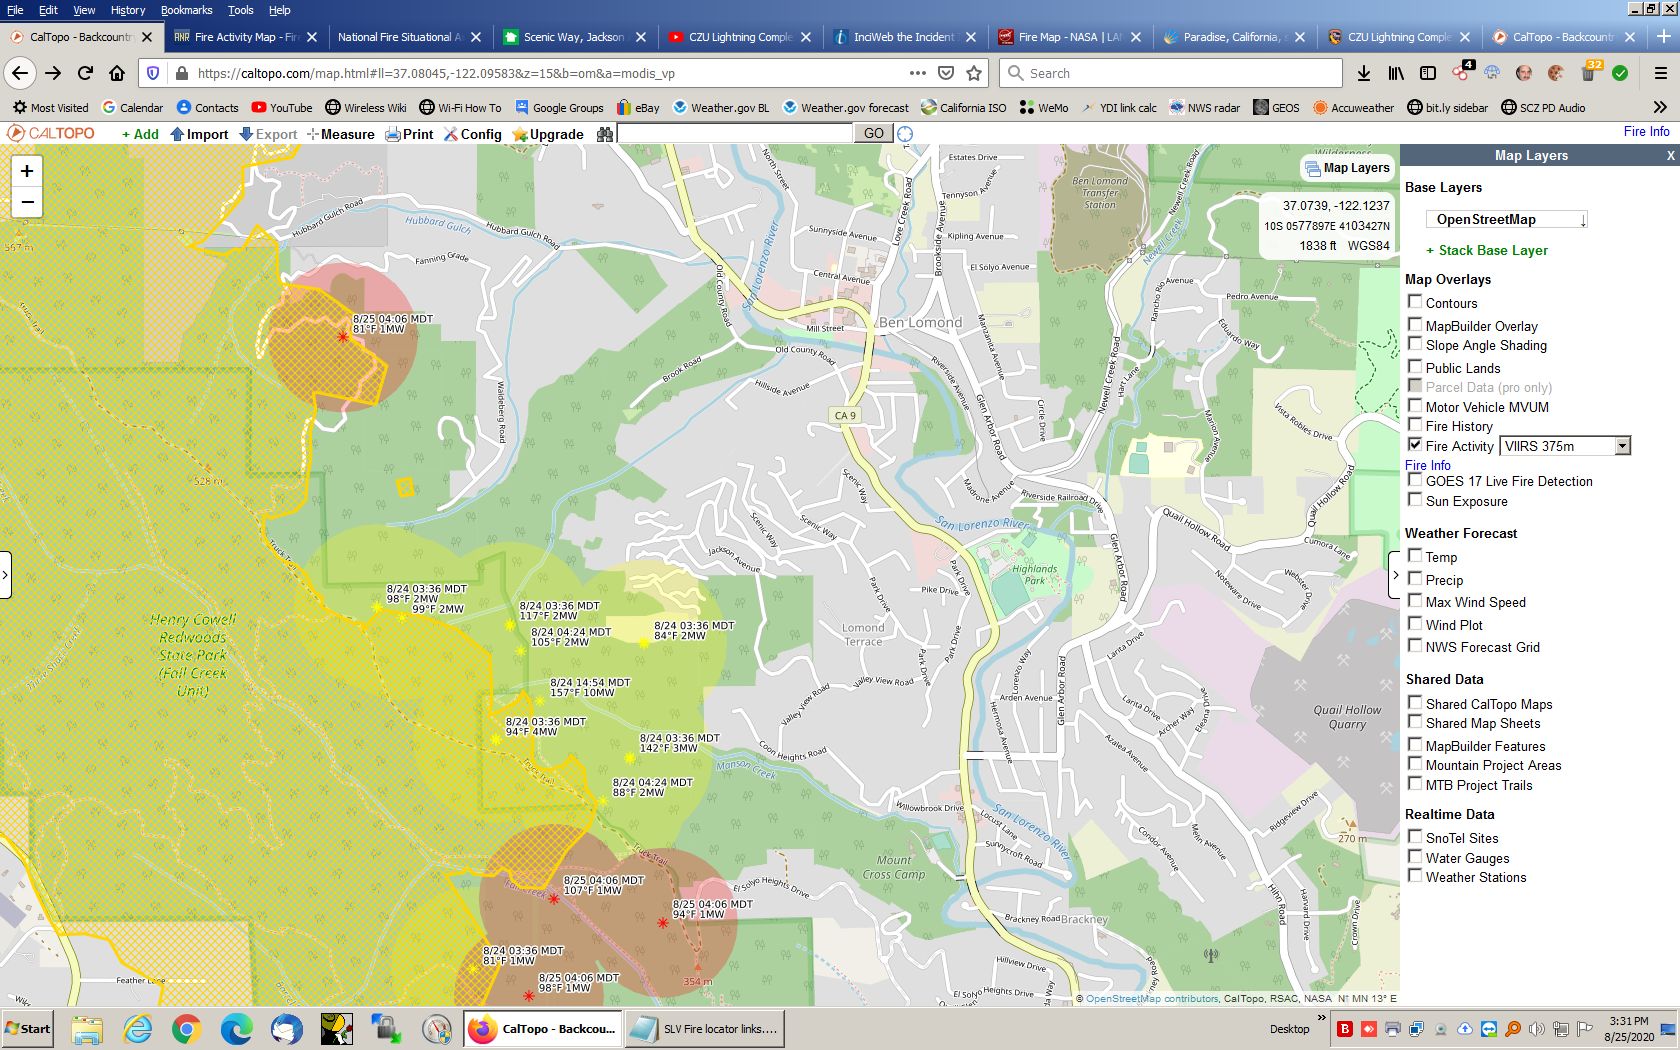The width and height of the screenshot is (1680, 1050).
Task: Enable the Contours overlay checkbox
Action: click(1414, 301)
